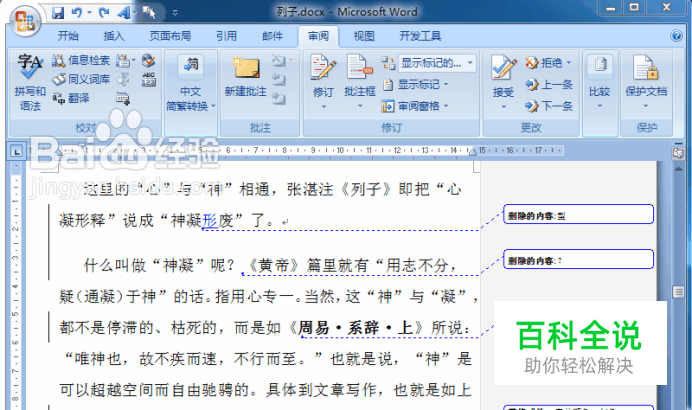Click the text 什么叫做 in the paragraph
Screen dimensions: 692x410
[x=115, y=265]
